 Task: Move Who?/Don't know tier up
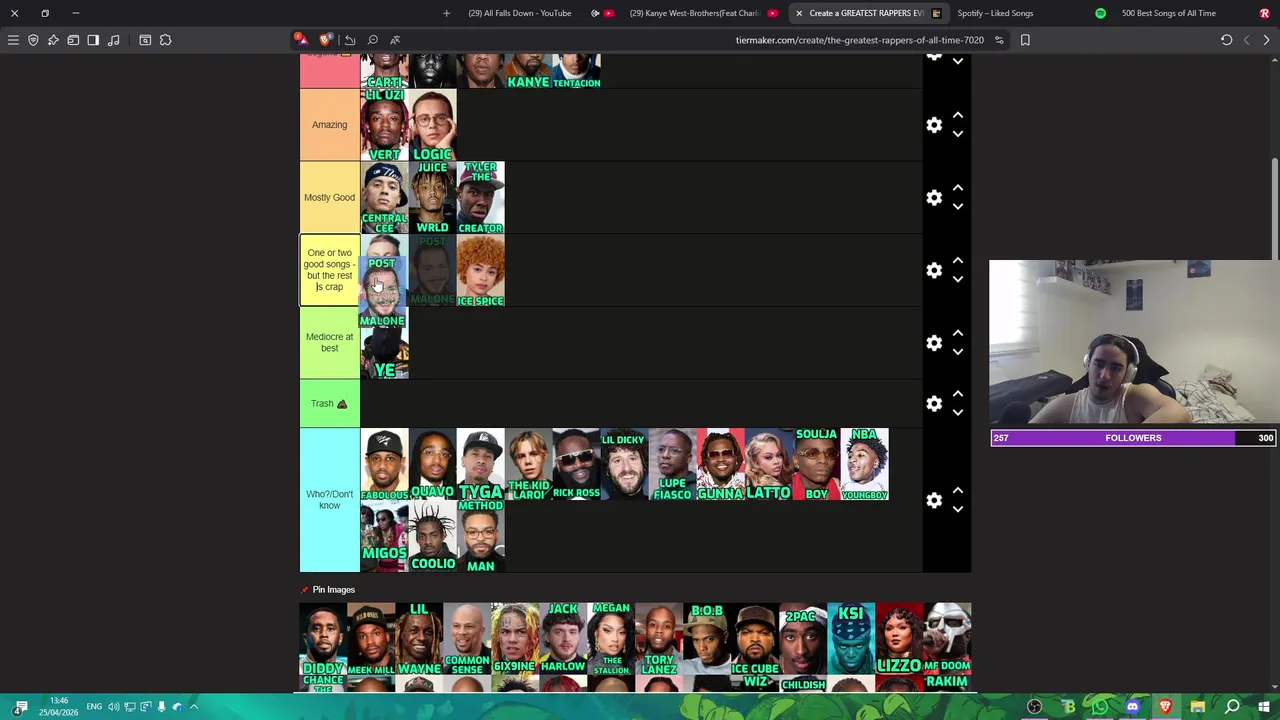click(x=958, y=491)
